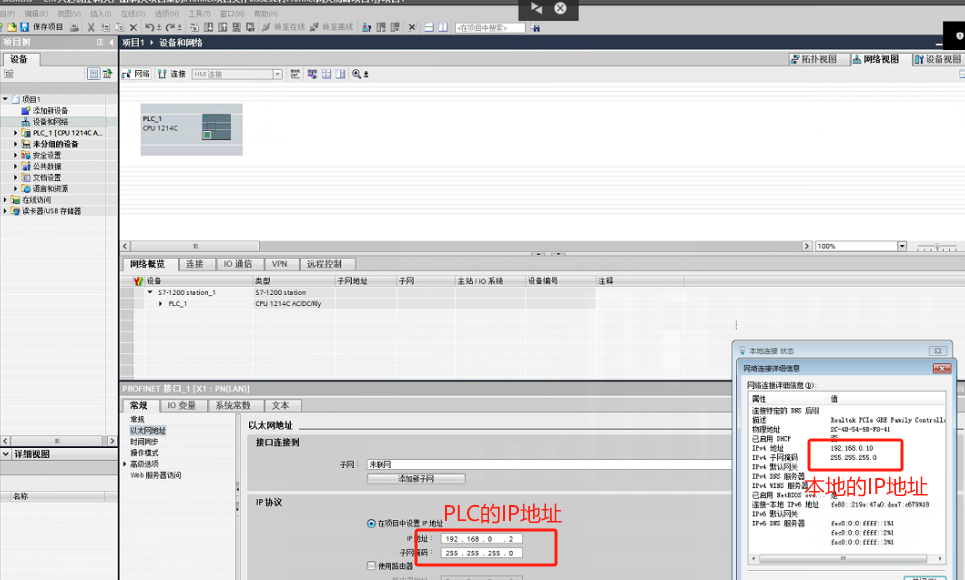The height and width of the screenshot is (580, 965).
Task: Click the zoom slider beside the 100% box
Action: tap(937, 246)
